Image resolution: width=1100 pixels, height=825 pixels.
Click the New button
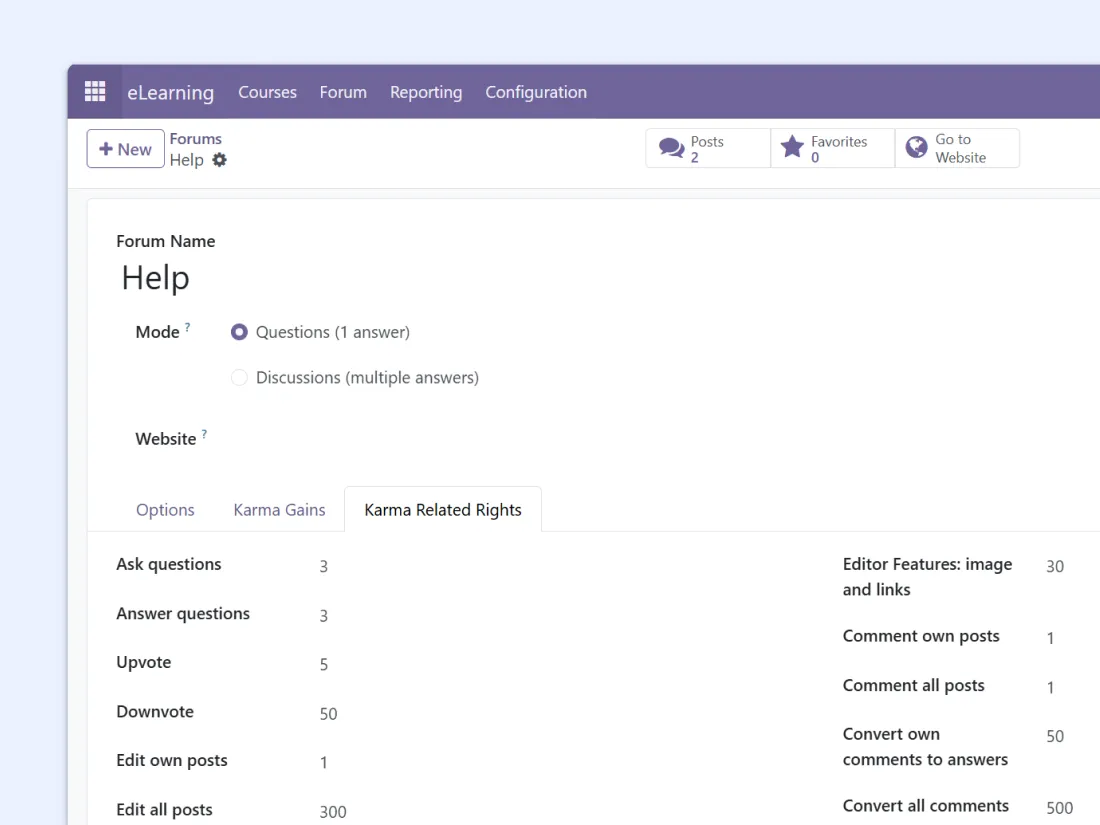(x=125, y=149)
